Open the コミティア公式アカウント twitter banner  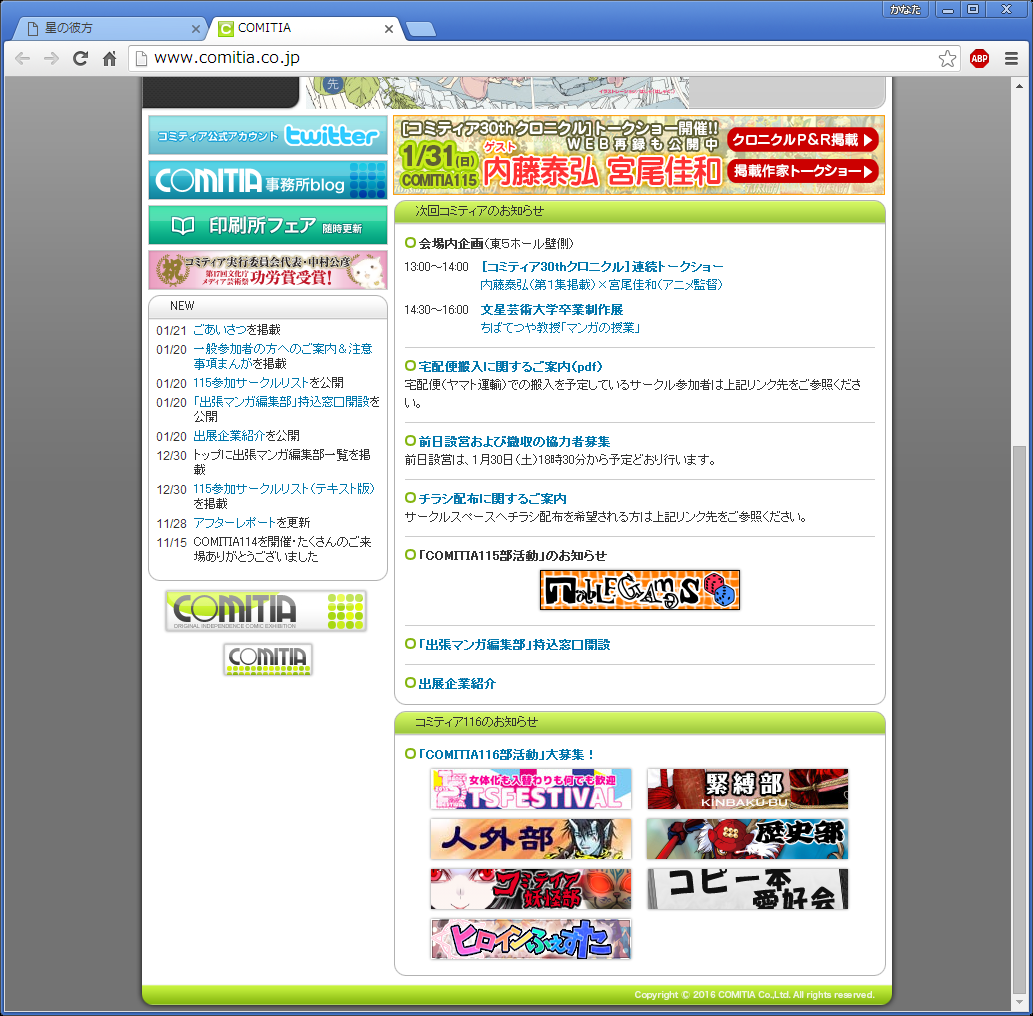(267, 136)
